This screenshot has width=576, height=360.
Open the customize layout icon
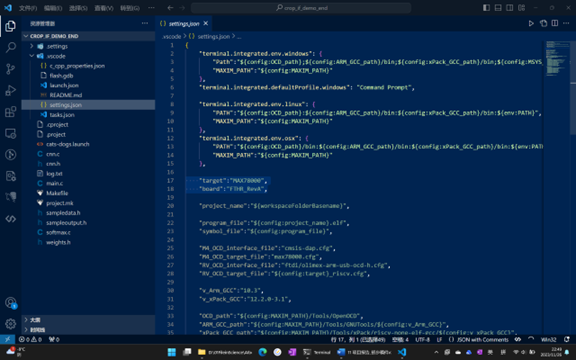tap(521, 8)
